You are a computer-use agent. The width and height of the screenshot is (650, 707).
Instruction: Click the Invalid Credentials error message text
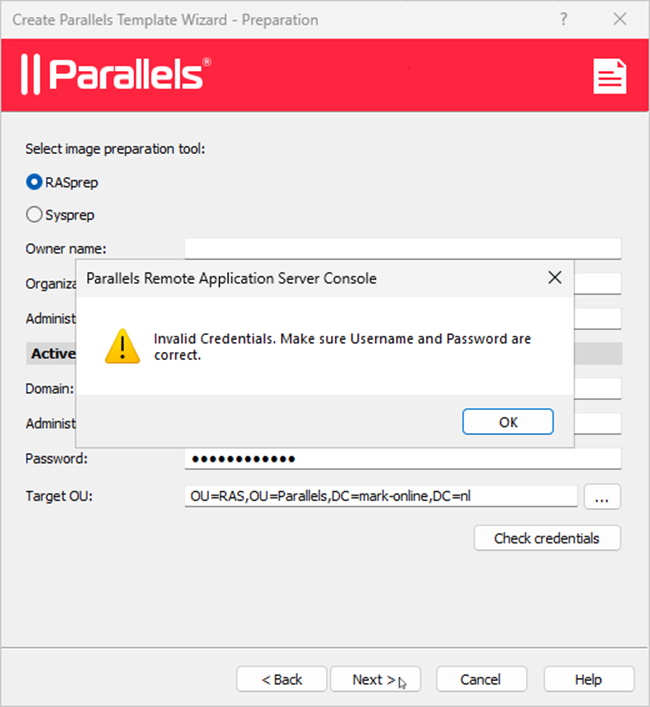pos(342,346)
